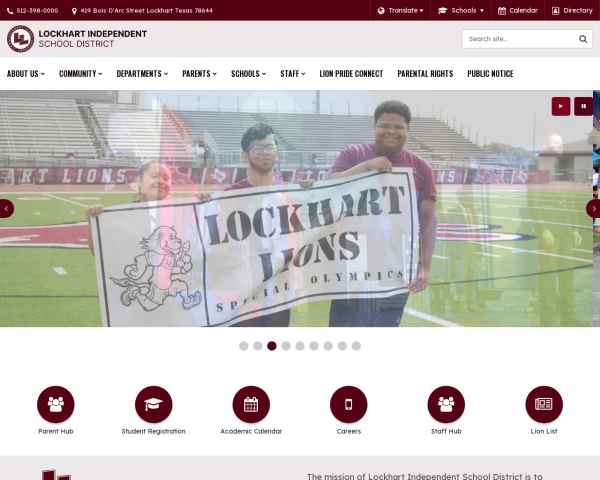Open the Parental Rights page
This screenshot has width=600, height=480.
(x=425, y=73)
